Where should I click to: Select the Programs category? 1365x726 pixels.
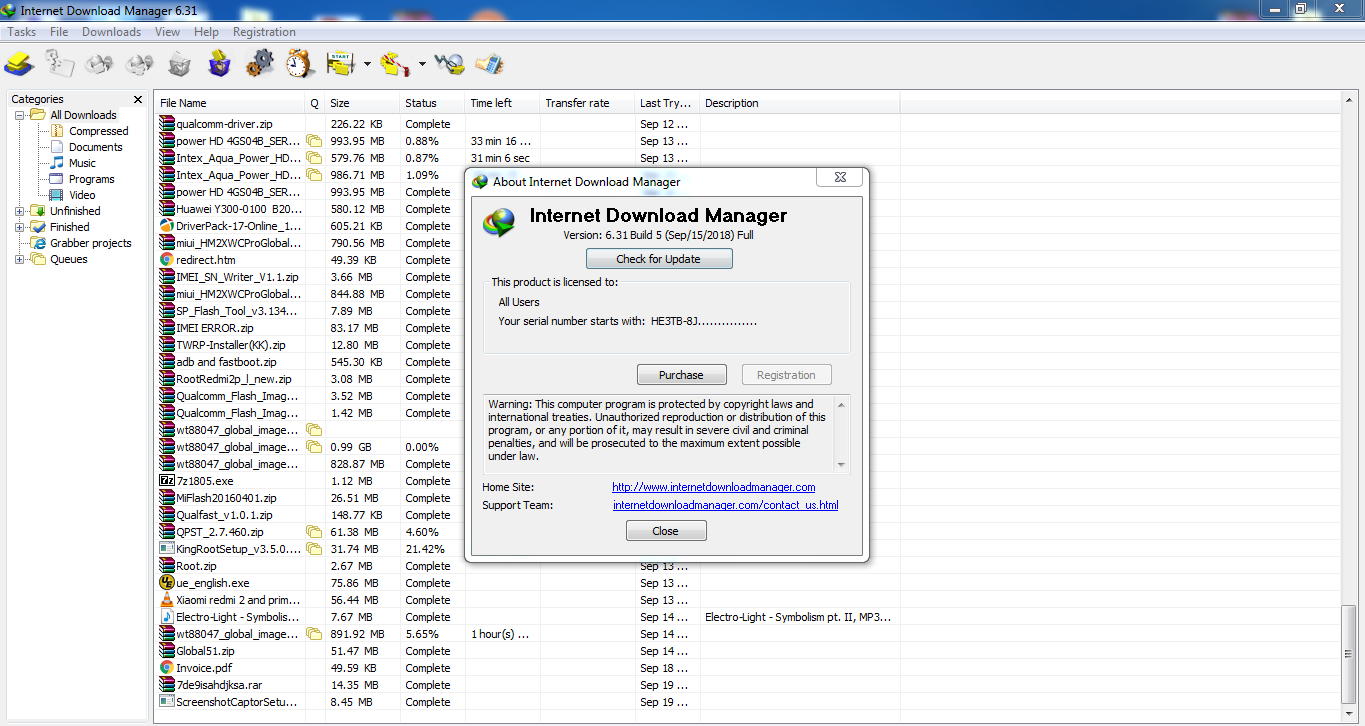coord(91,179)
